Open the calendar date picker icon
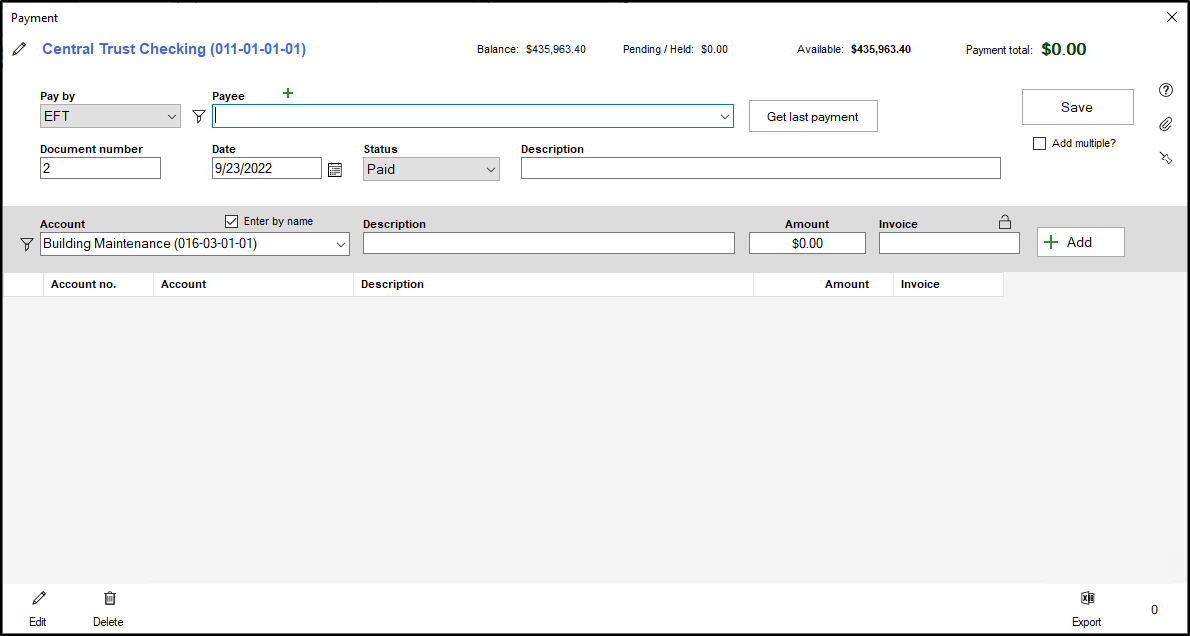1190x636 pixels. point(335,169)
